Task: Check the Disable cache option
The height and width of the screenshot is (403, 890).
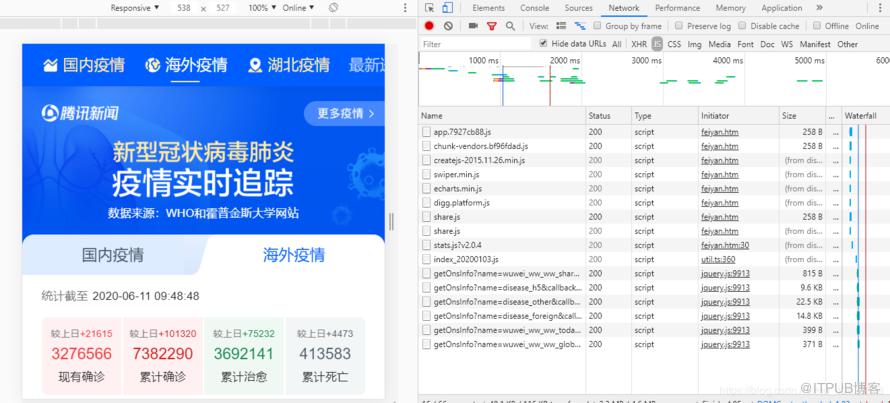Action: pyautogui.click(x=742, y=26)
